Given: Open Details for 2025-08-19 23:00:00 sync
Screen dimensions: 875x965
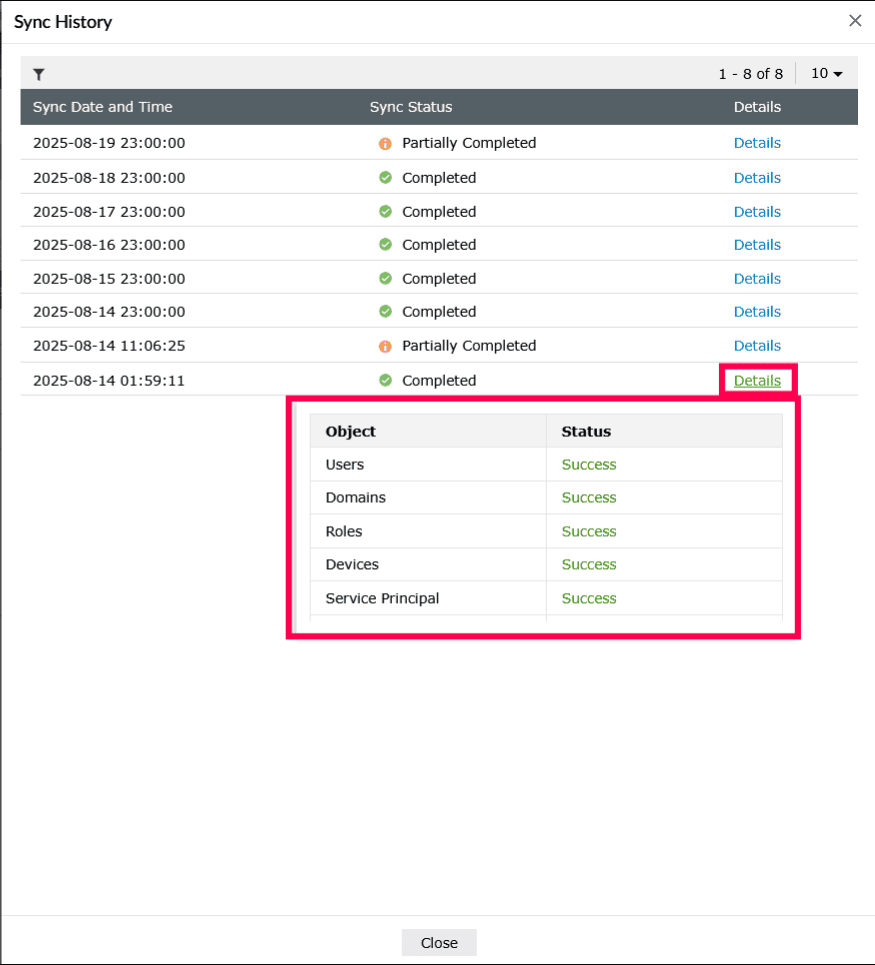Looking at the screenshot, I should click(757, 143).
